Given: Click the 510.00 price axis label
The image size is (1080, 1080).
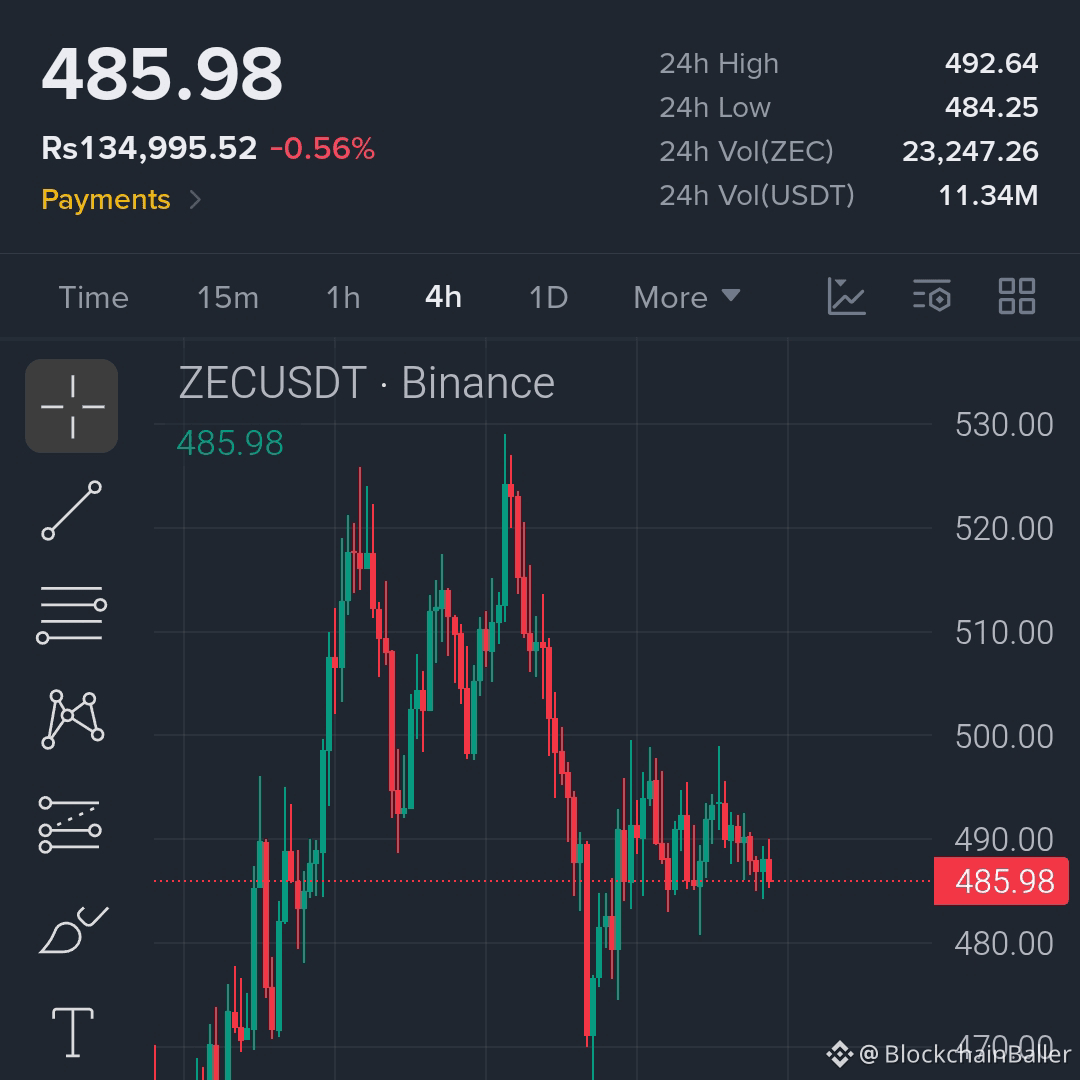Looking at the screenshot, I should pos(1004,632).
